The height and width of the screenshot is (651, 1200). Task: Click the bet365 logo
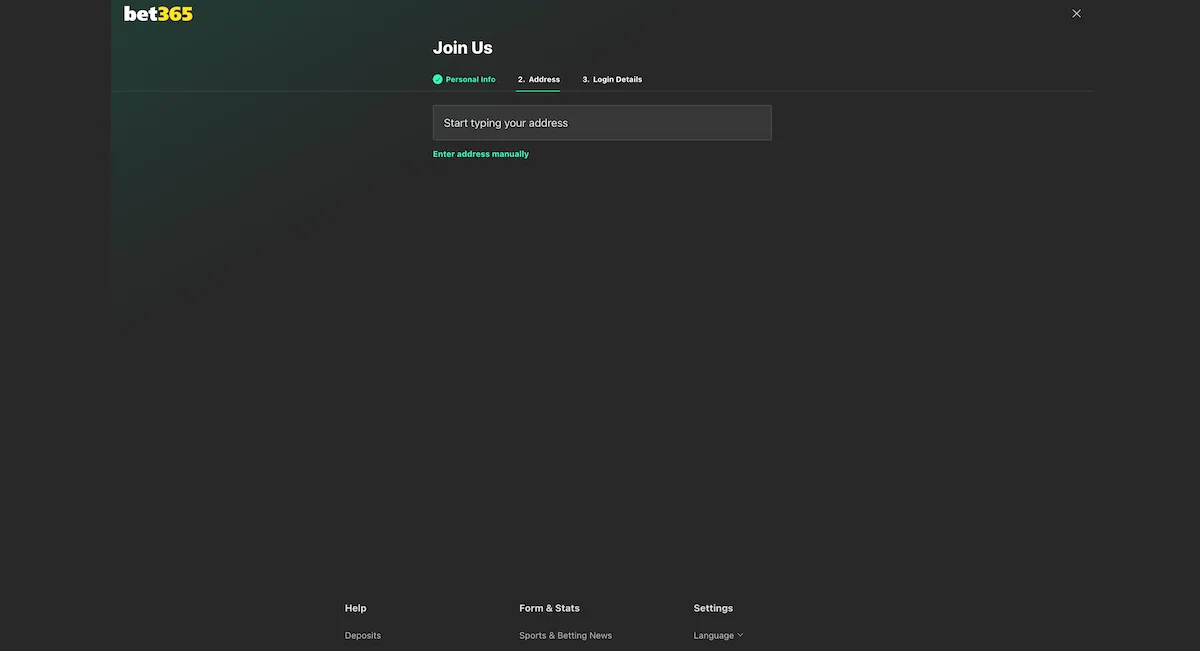(x=158, y=14)
